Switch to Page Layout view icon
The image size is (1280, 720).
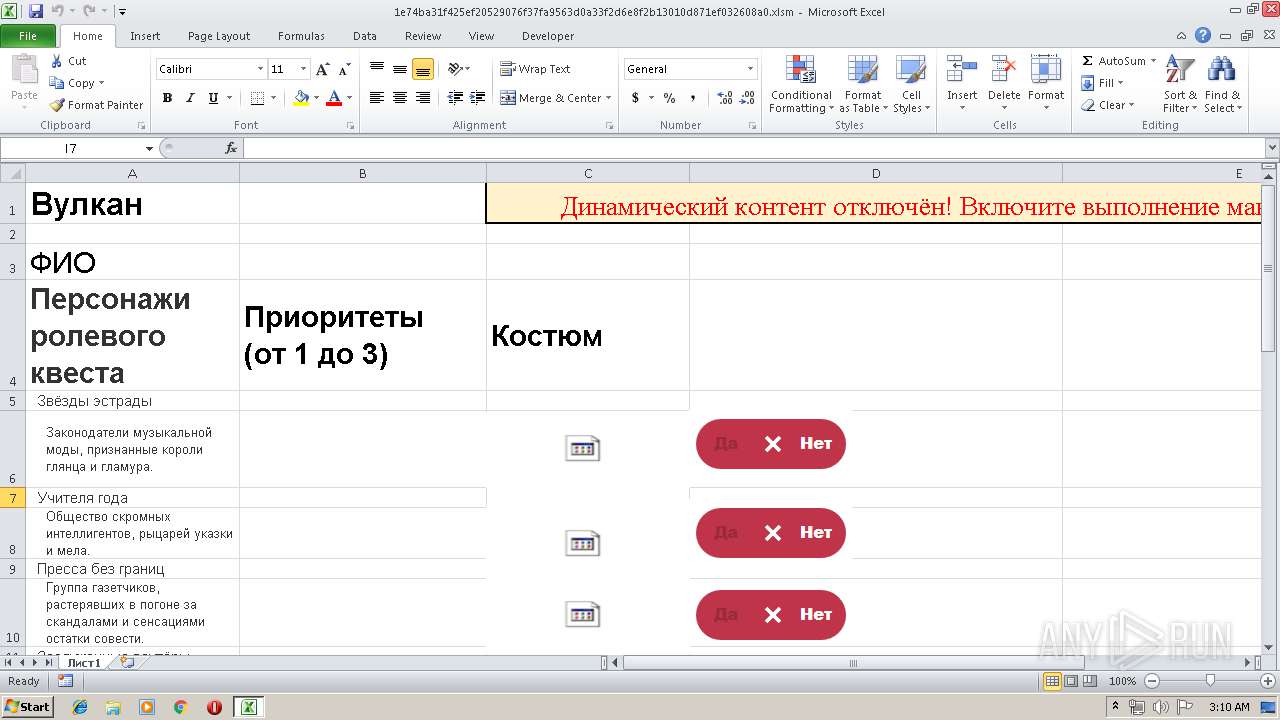pos(1071,681)
